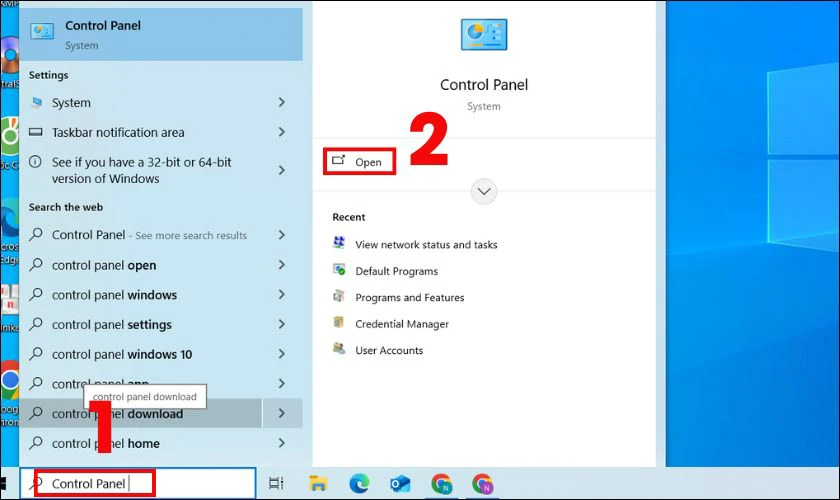Click search icon beside control panel home
Image resolution: width=840 pixels, height=500 pixels.
point(36,442)
